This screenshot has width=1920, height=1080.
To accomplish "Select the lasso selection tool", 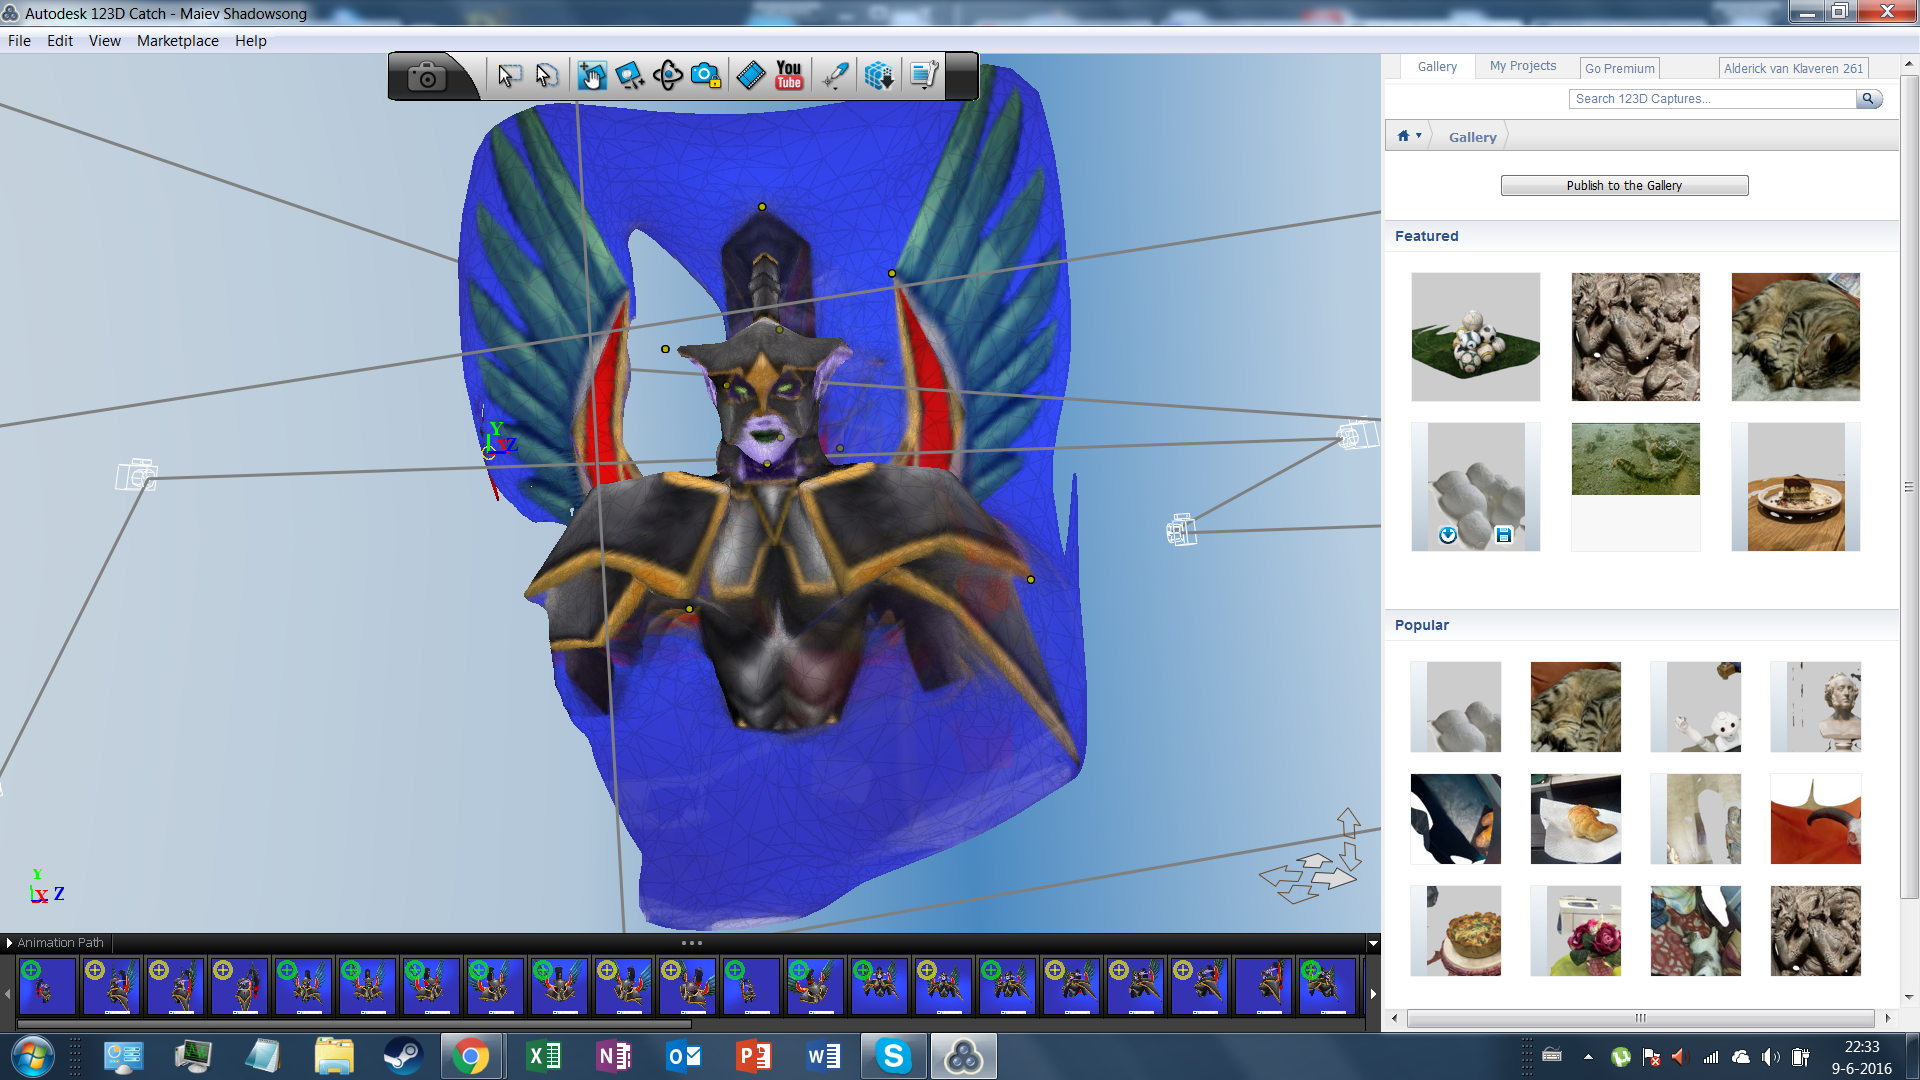I will coord(547,76).
